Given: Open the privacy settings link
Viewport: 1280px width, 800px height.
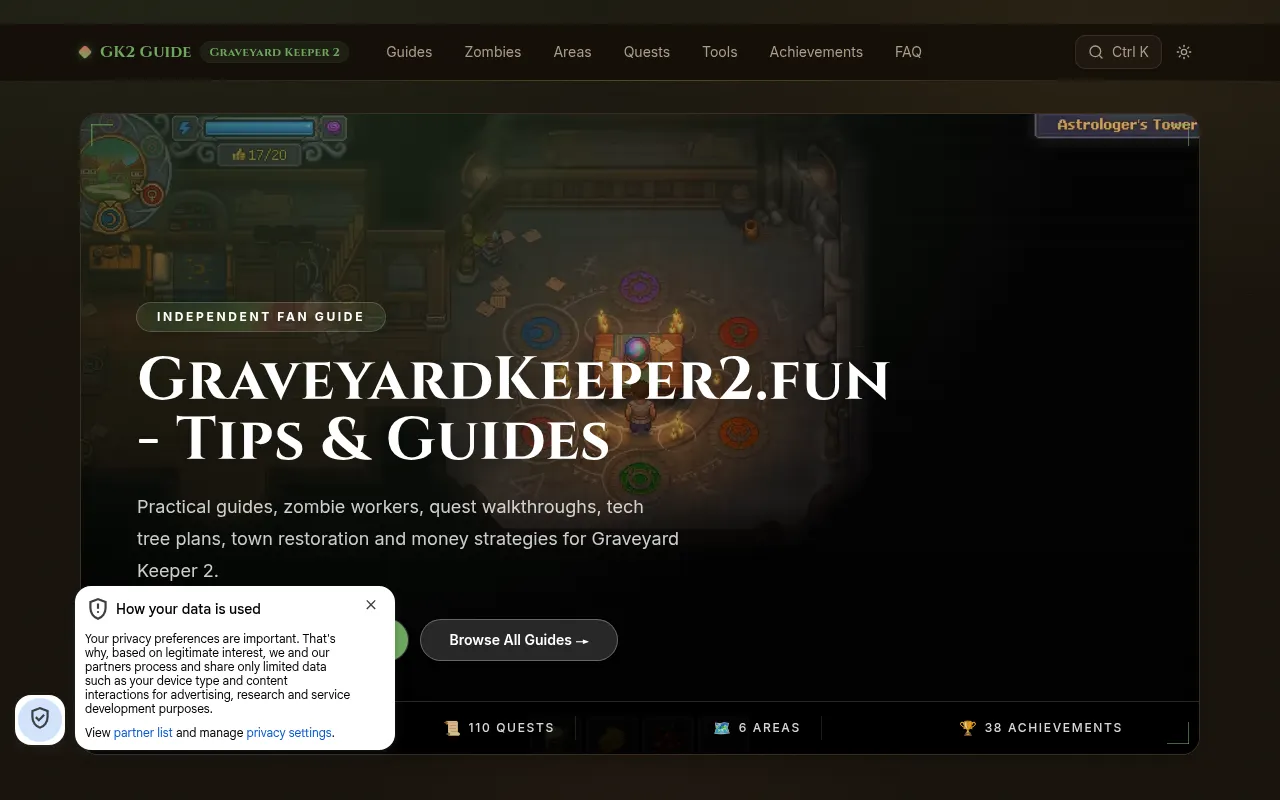Looking at the screenshot, I should [289, 733].
